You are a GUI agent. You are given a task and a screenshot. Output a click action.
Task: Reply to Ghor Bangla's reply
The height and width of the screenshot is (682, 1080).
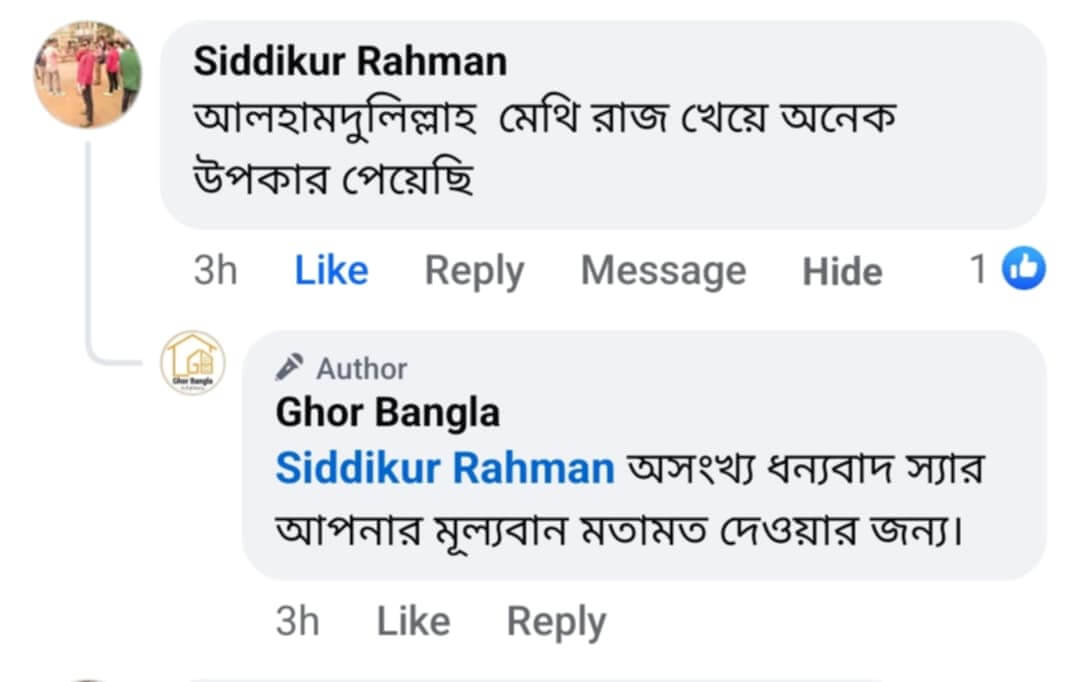pyautogui.click(x=556, y=622)
